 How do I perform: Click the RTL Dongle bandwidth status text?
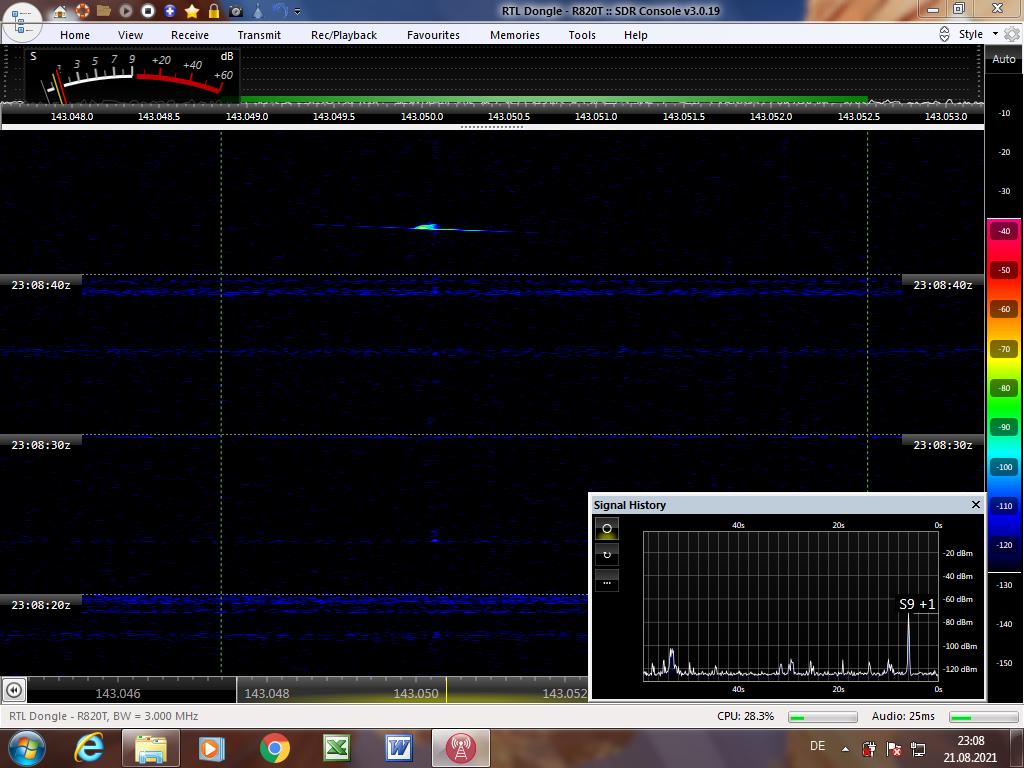(103, 716)
